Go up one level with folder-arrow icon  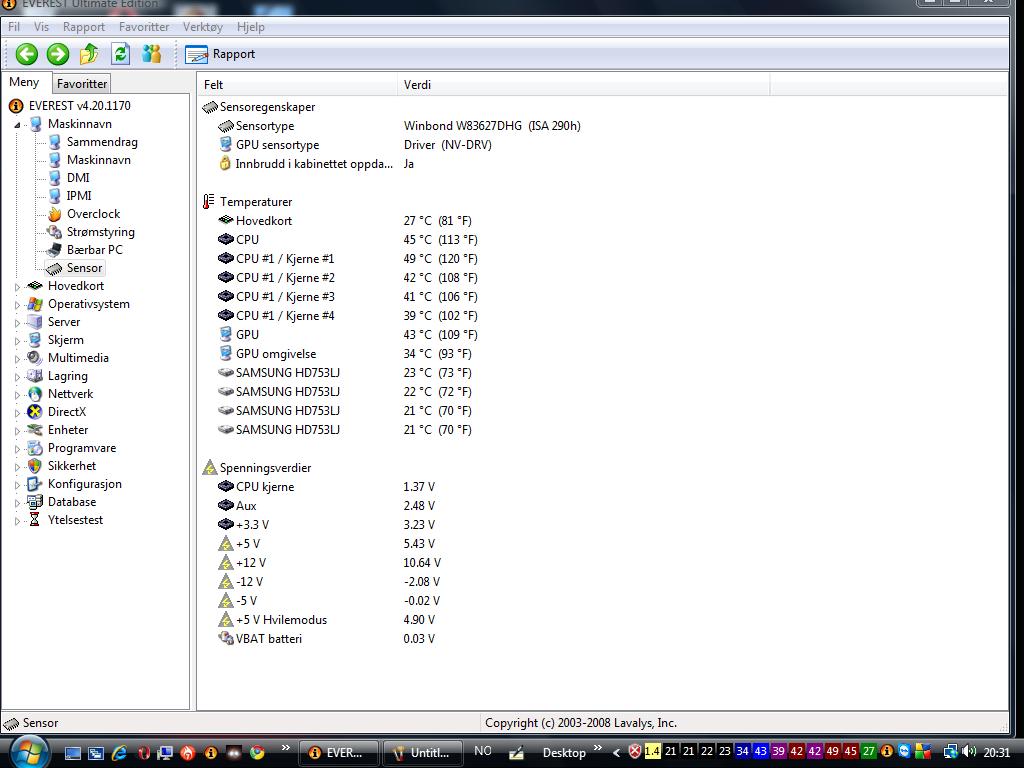[89, 54]
